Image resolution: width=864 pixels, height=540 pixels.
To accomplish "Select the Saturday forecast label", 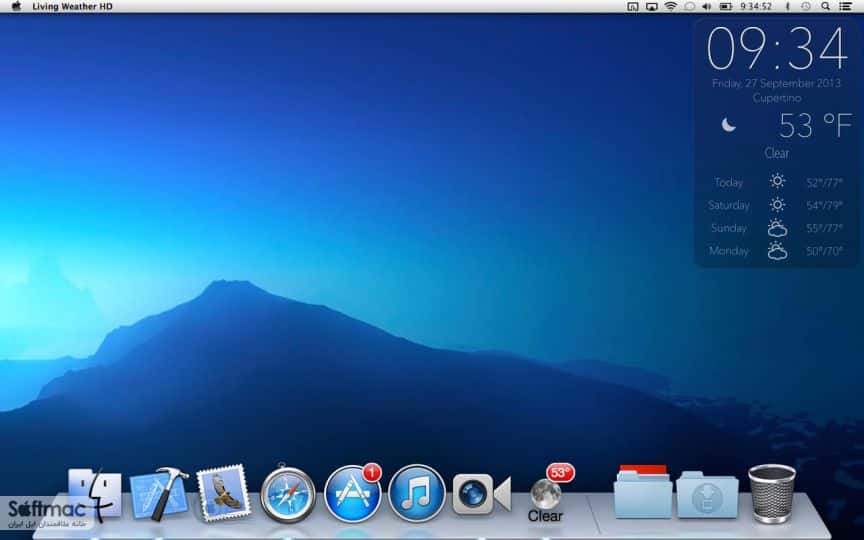I will click(x=728, y=205).
